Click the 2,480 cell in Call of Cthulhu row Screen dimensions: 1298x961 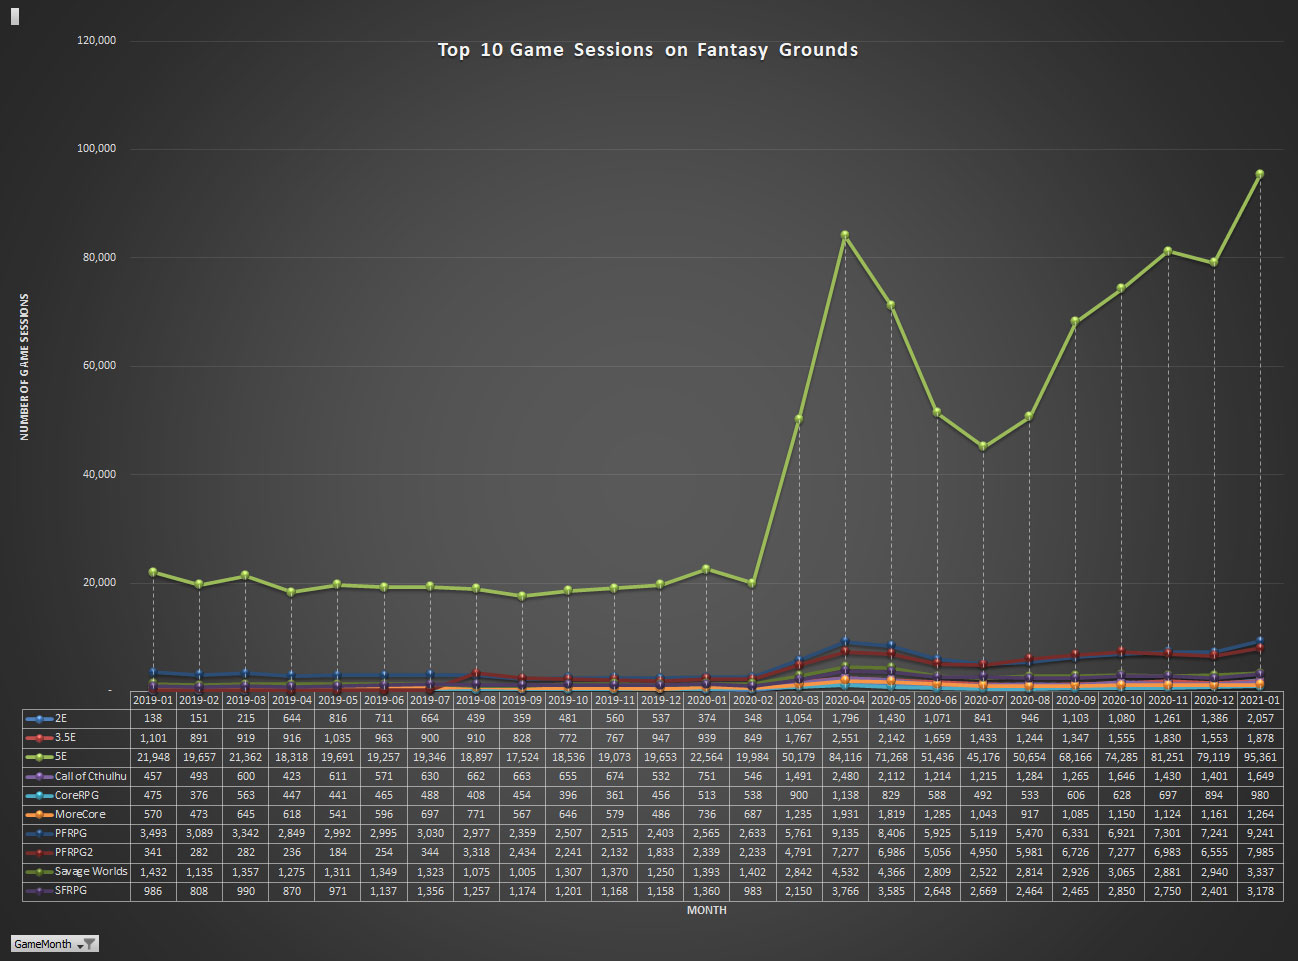click(x=845, y=776)
